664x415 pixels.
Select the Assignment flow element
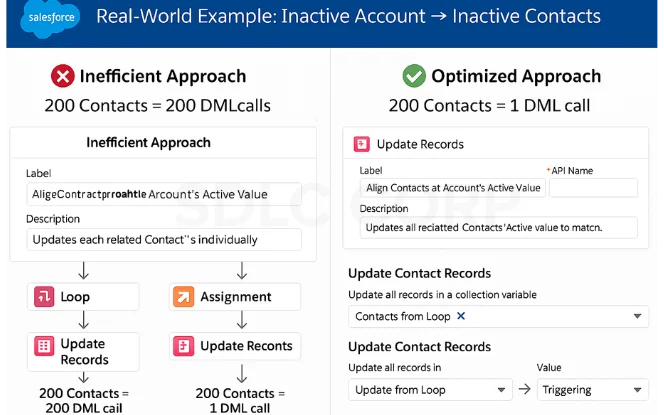coord(235,297)
